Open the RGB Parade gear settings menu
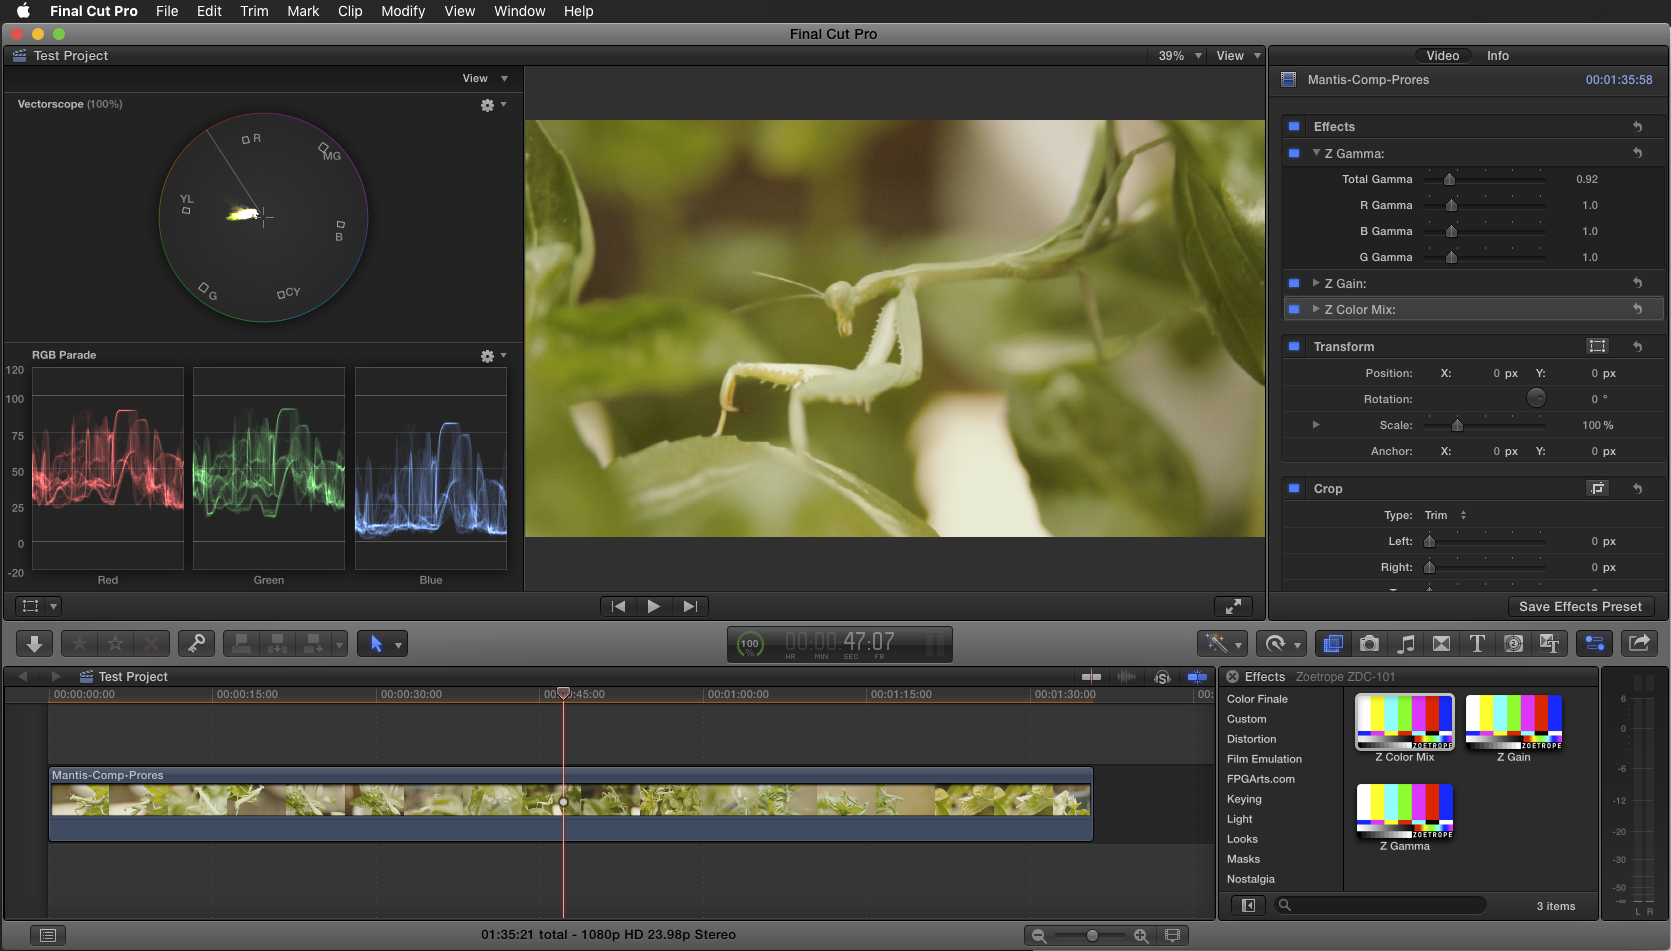 [x=493, y=356]
